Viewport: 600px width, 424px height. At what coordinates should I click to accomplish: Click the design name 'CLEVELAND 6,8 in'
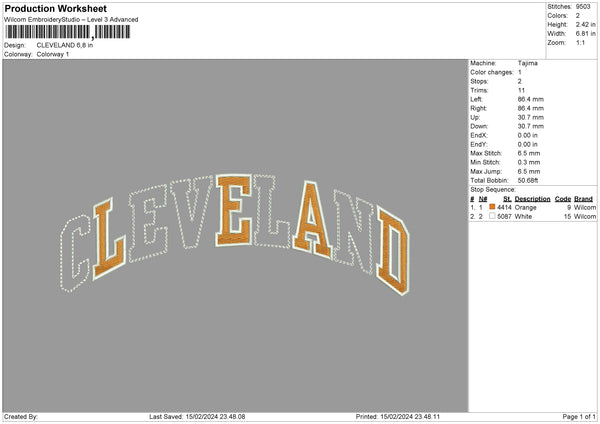(x=65, y=45)
